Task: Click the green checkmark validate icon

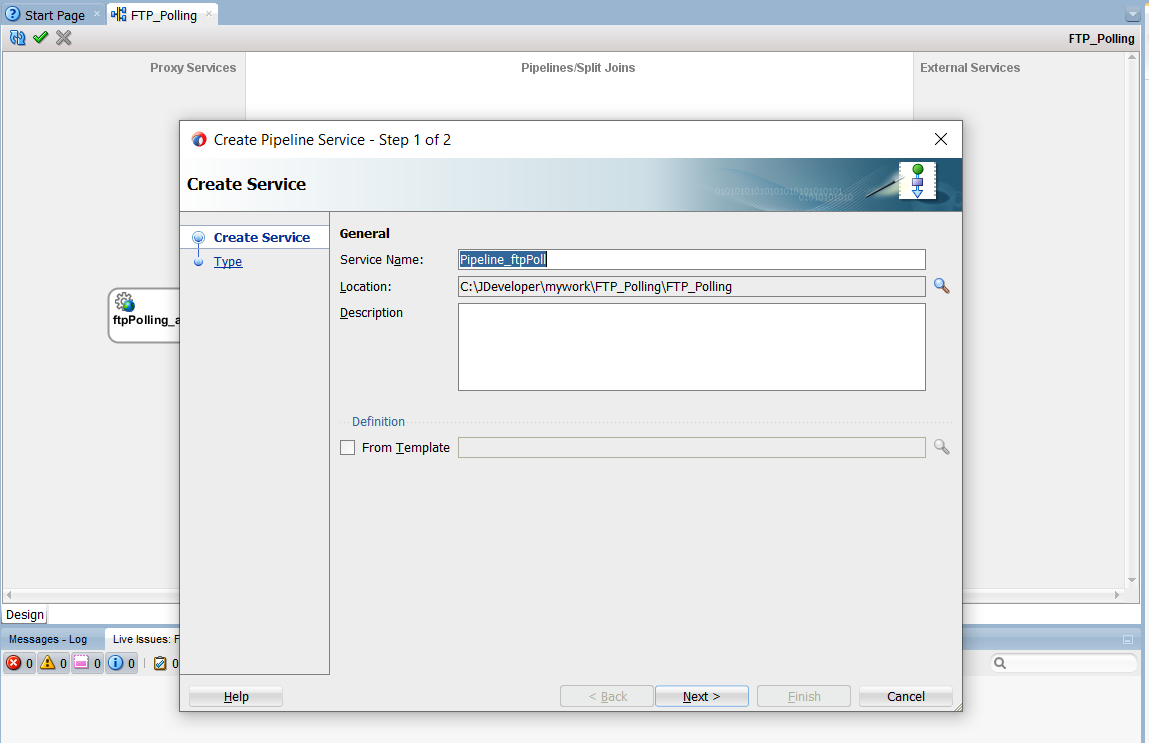Action: (x=40, y=38)
